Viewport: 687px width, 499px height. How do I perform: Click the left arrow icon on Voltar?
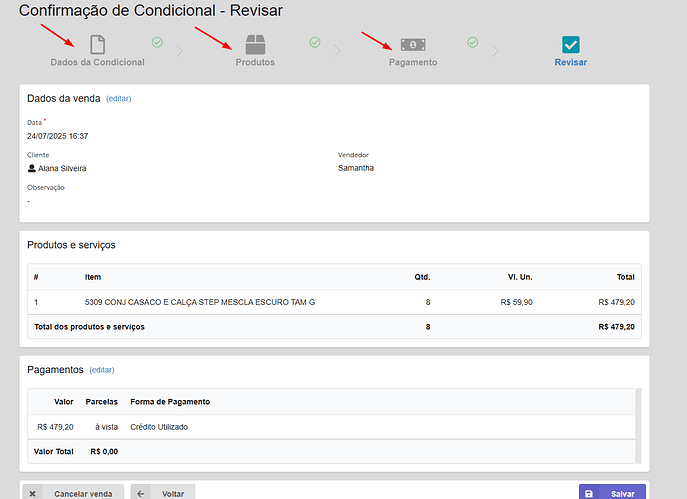click(141, 494)
